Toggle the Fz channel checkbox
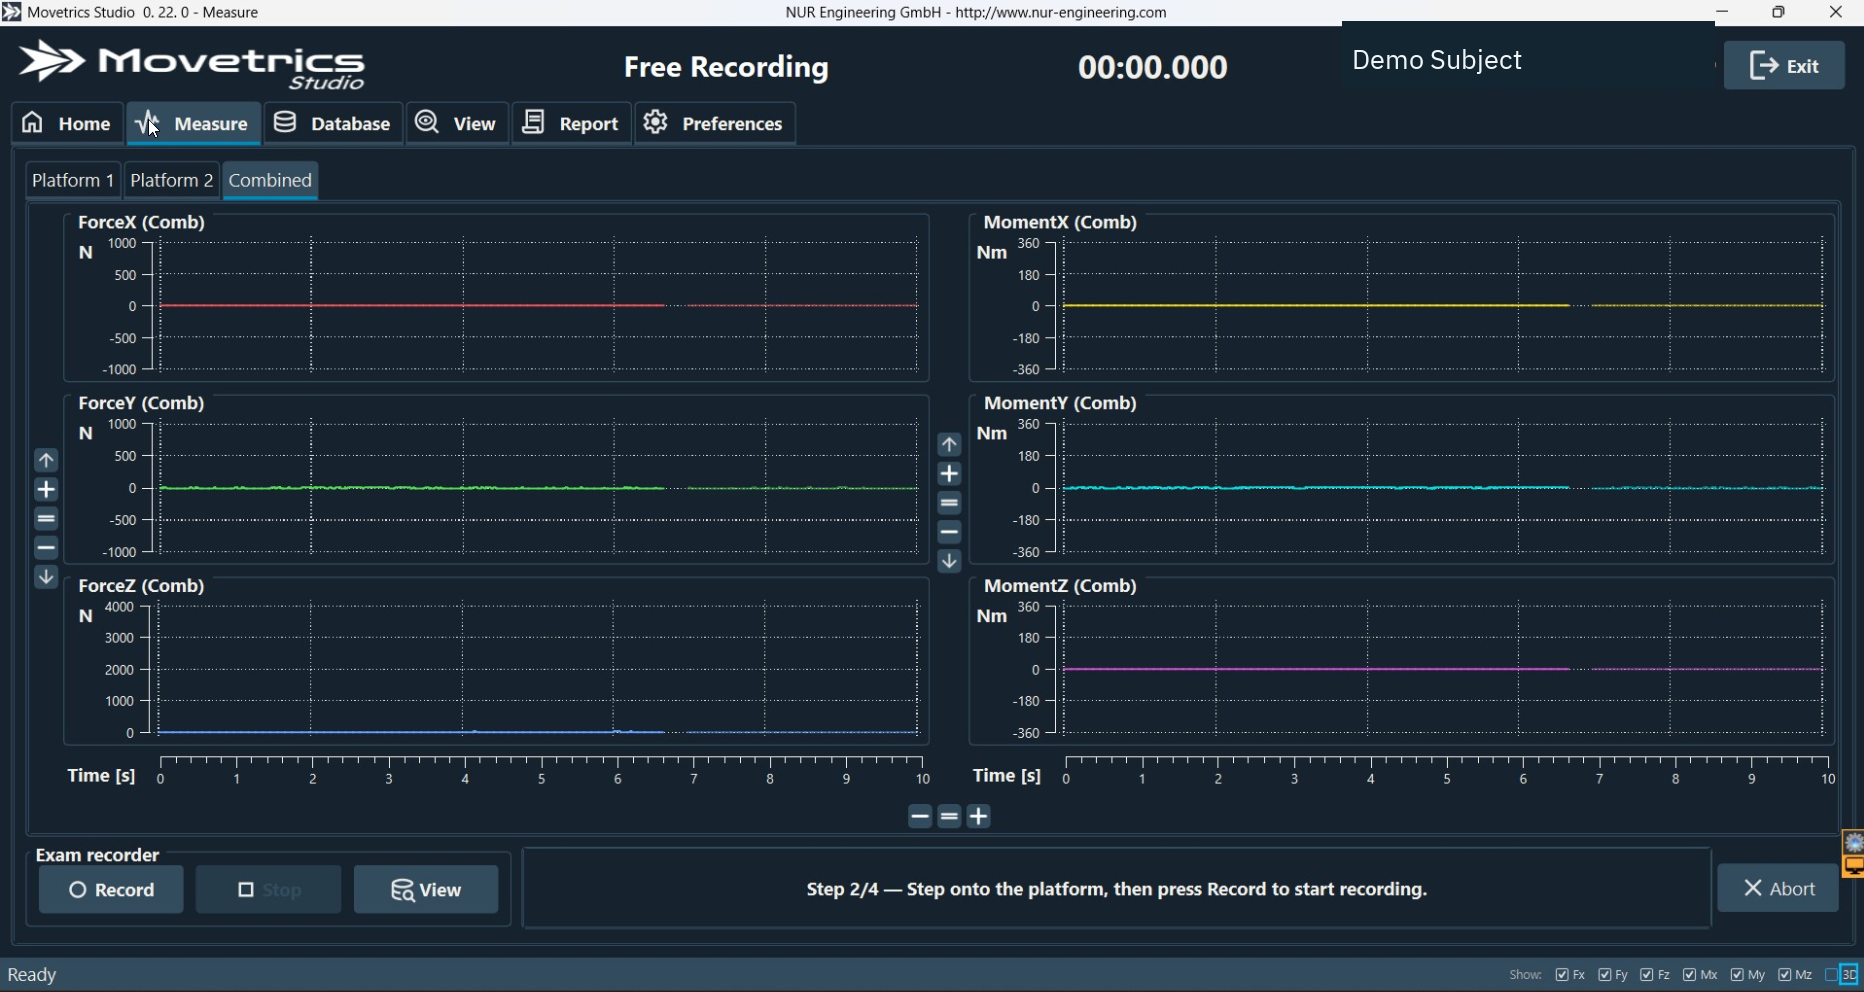The height and width of the screenshot is (992, 1864). 1647,975
